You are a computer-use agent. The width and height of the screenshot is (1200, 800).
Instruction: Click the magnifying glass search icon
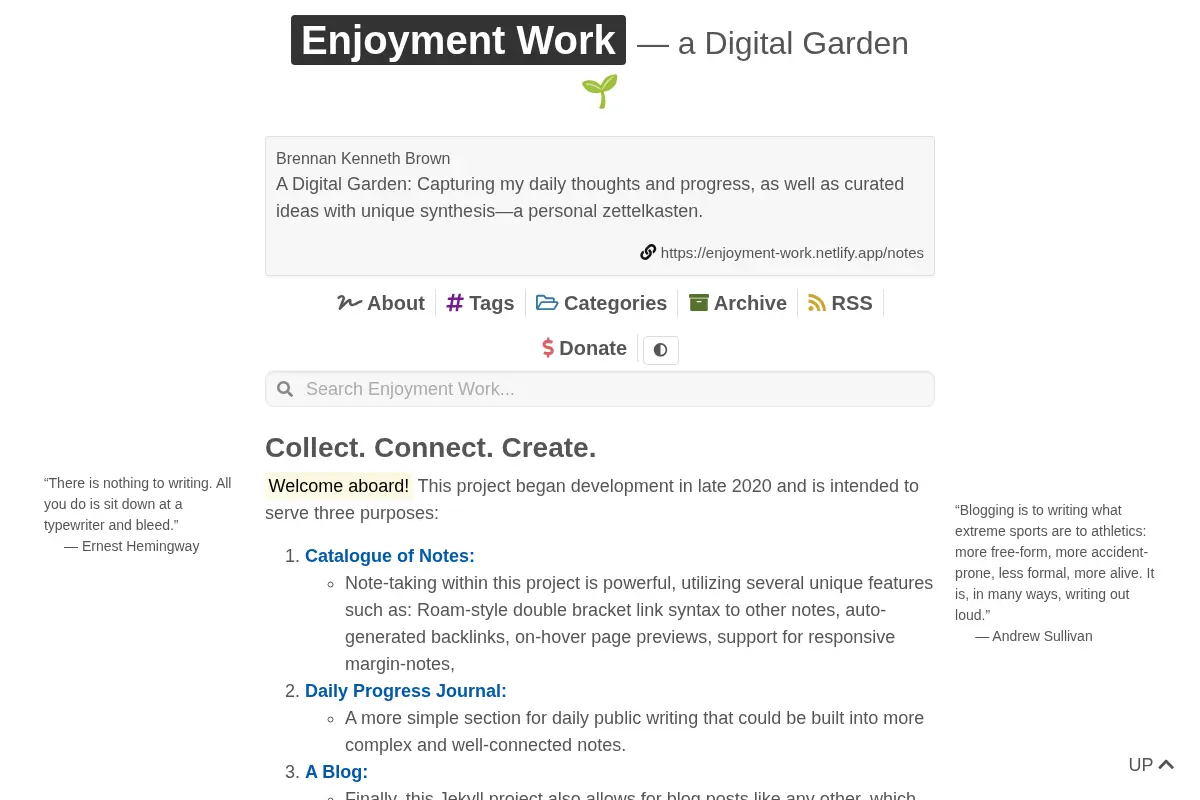pos(285,389)
